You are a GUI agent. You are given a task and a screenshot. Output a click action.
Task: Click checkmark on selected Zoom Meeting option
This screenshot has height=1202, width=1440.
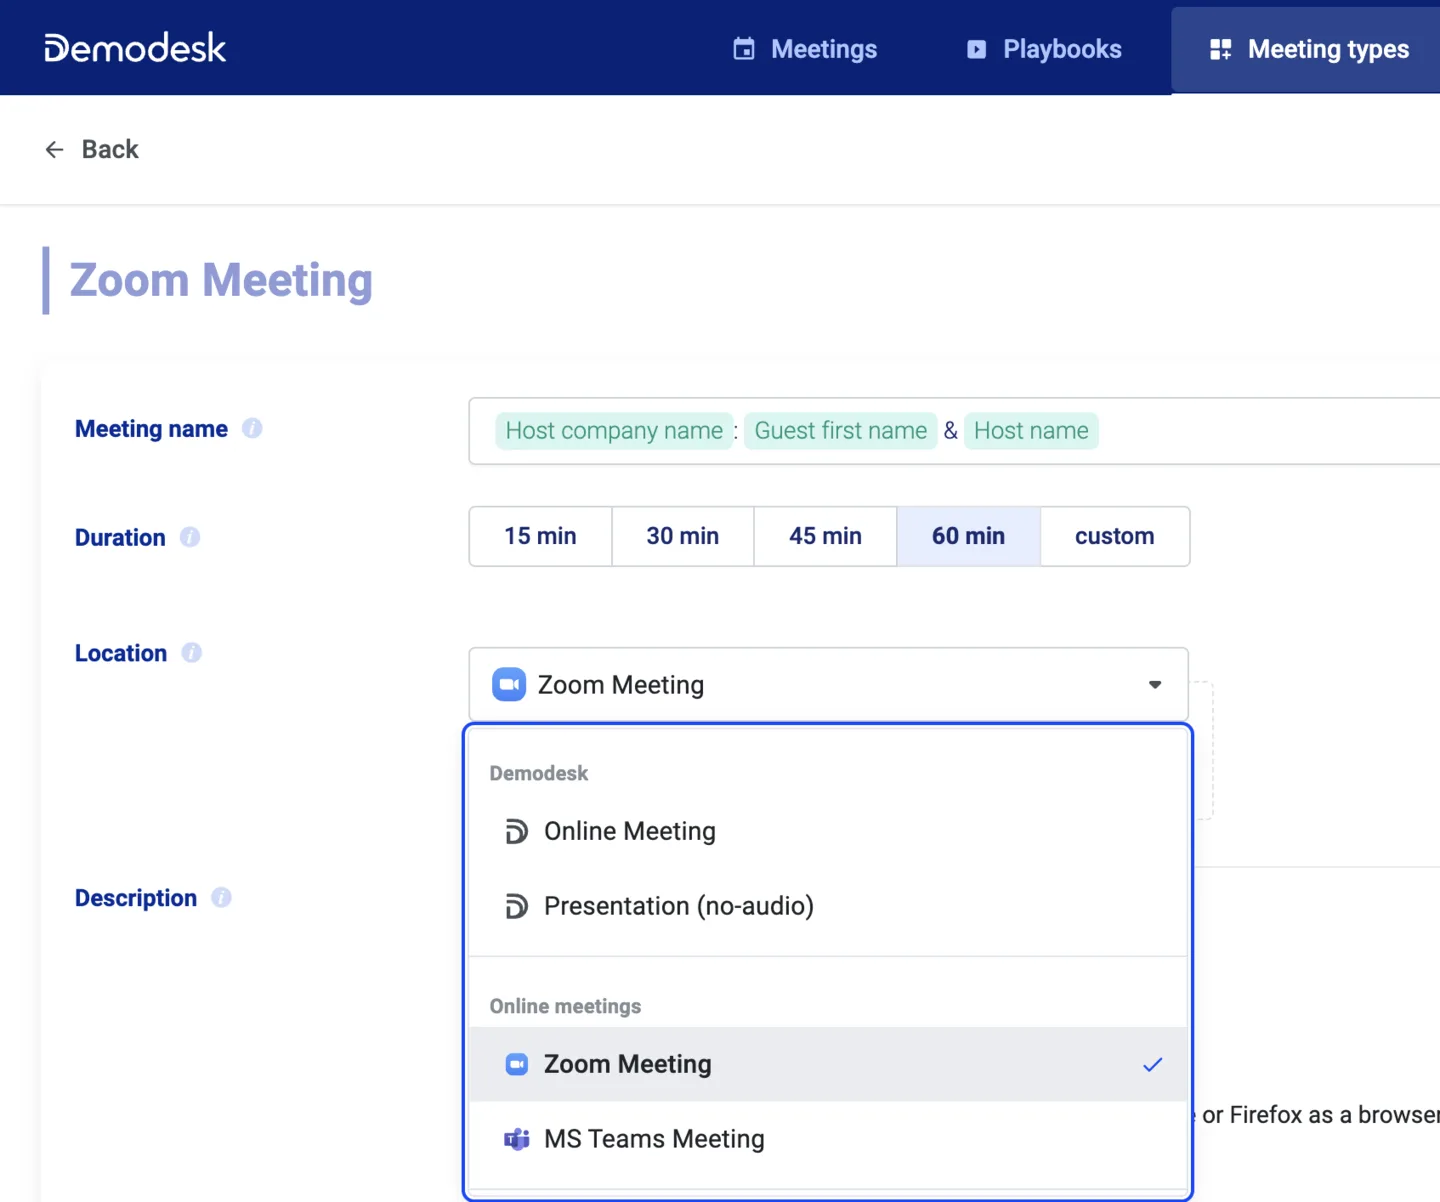pos(1153,1064)
